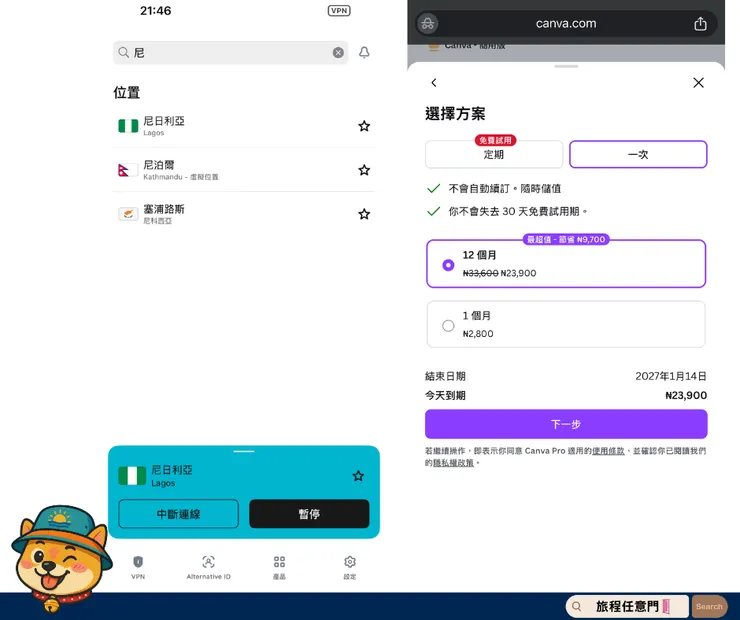Screen dimensions: 740x620
Task: Open the 產品 tab in the bottom bar
Action: pyautogui.click(x=279, y=567)
